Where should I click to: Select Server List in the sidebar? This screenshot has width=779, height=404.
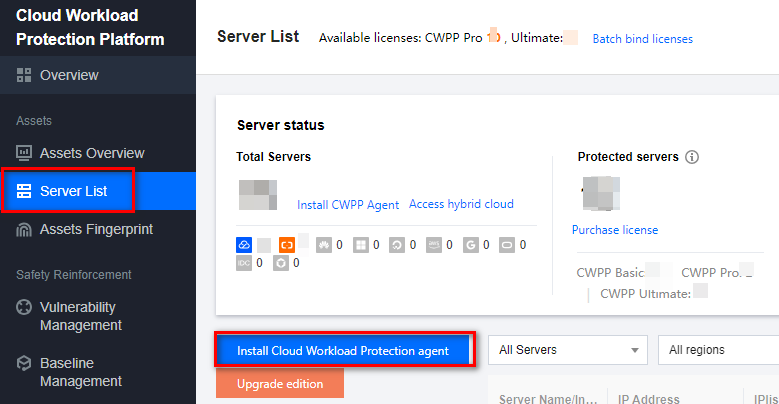(98, 191)
